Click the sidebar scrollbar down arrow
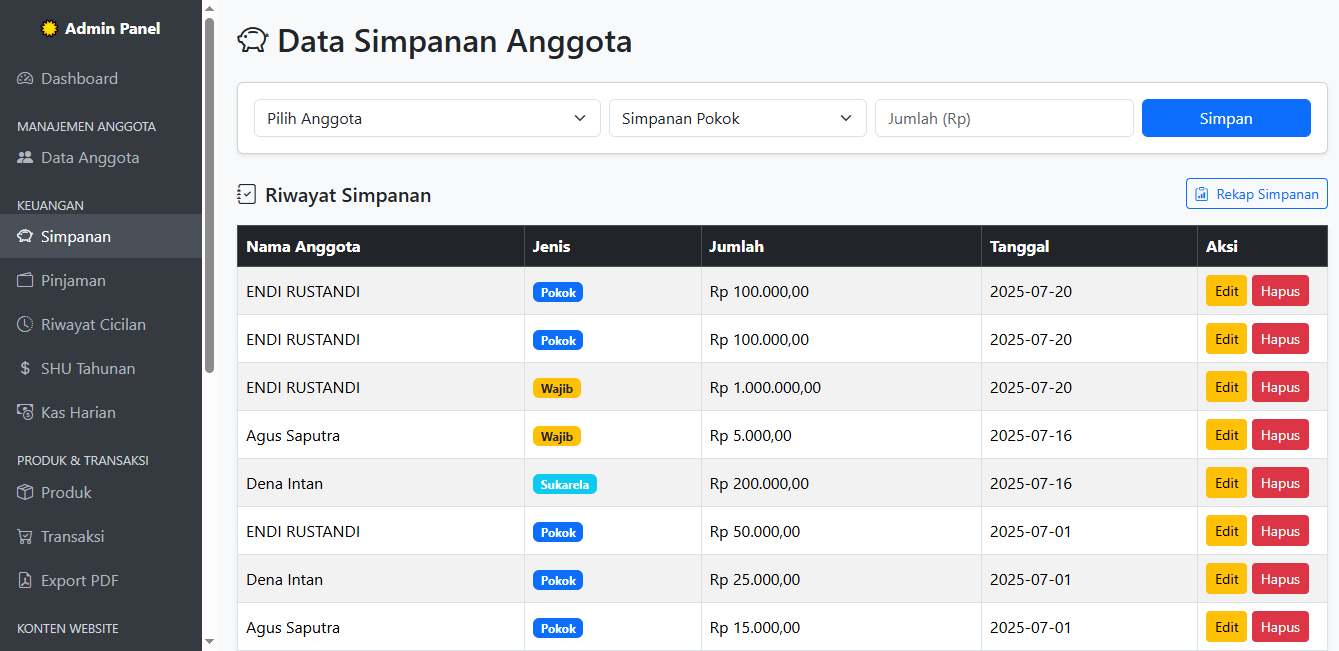The image size is (1339, 651). 209,640
